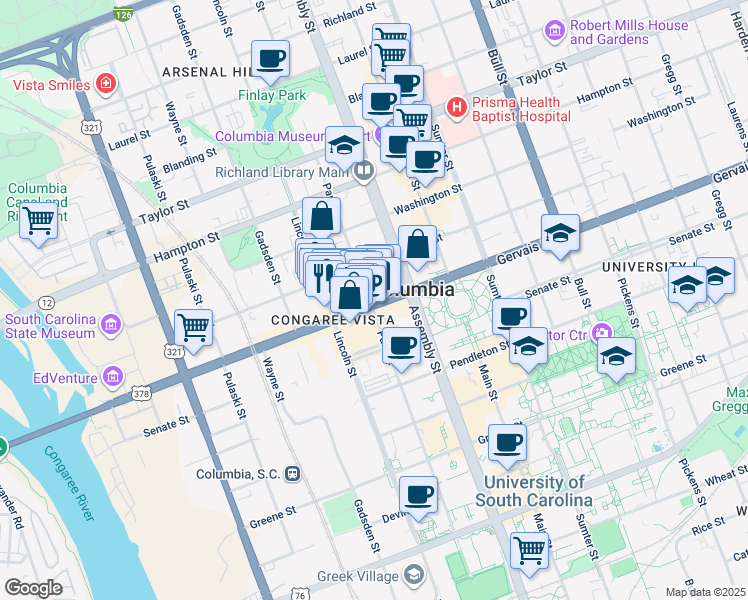Select the shopping cart marker near Columbia Canal
This screenshot has width=748, height=600.
(39, 219)
